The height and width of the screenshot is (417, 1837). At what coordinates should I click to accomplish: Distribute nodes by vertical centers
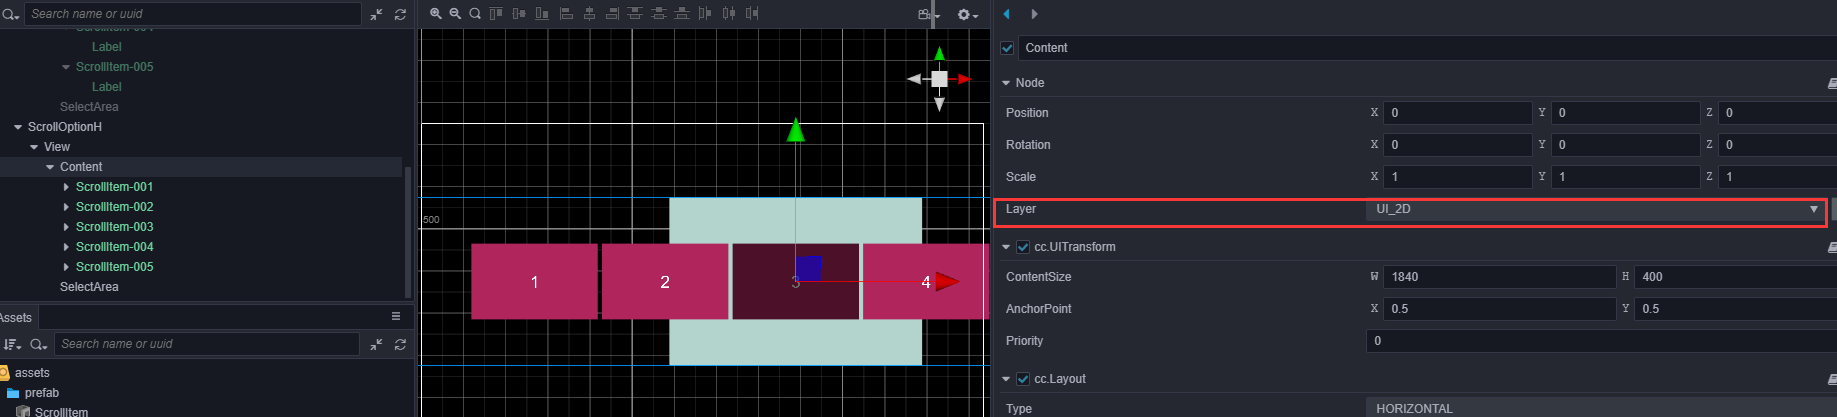tap(658, 14)
